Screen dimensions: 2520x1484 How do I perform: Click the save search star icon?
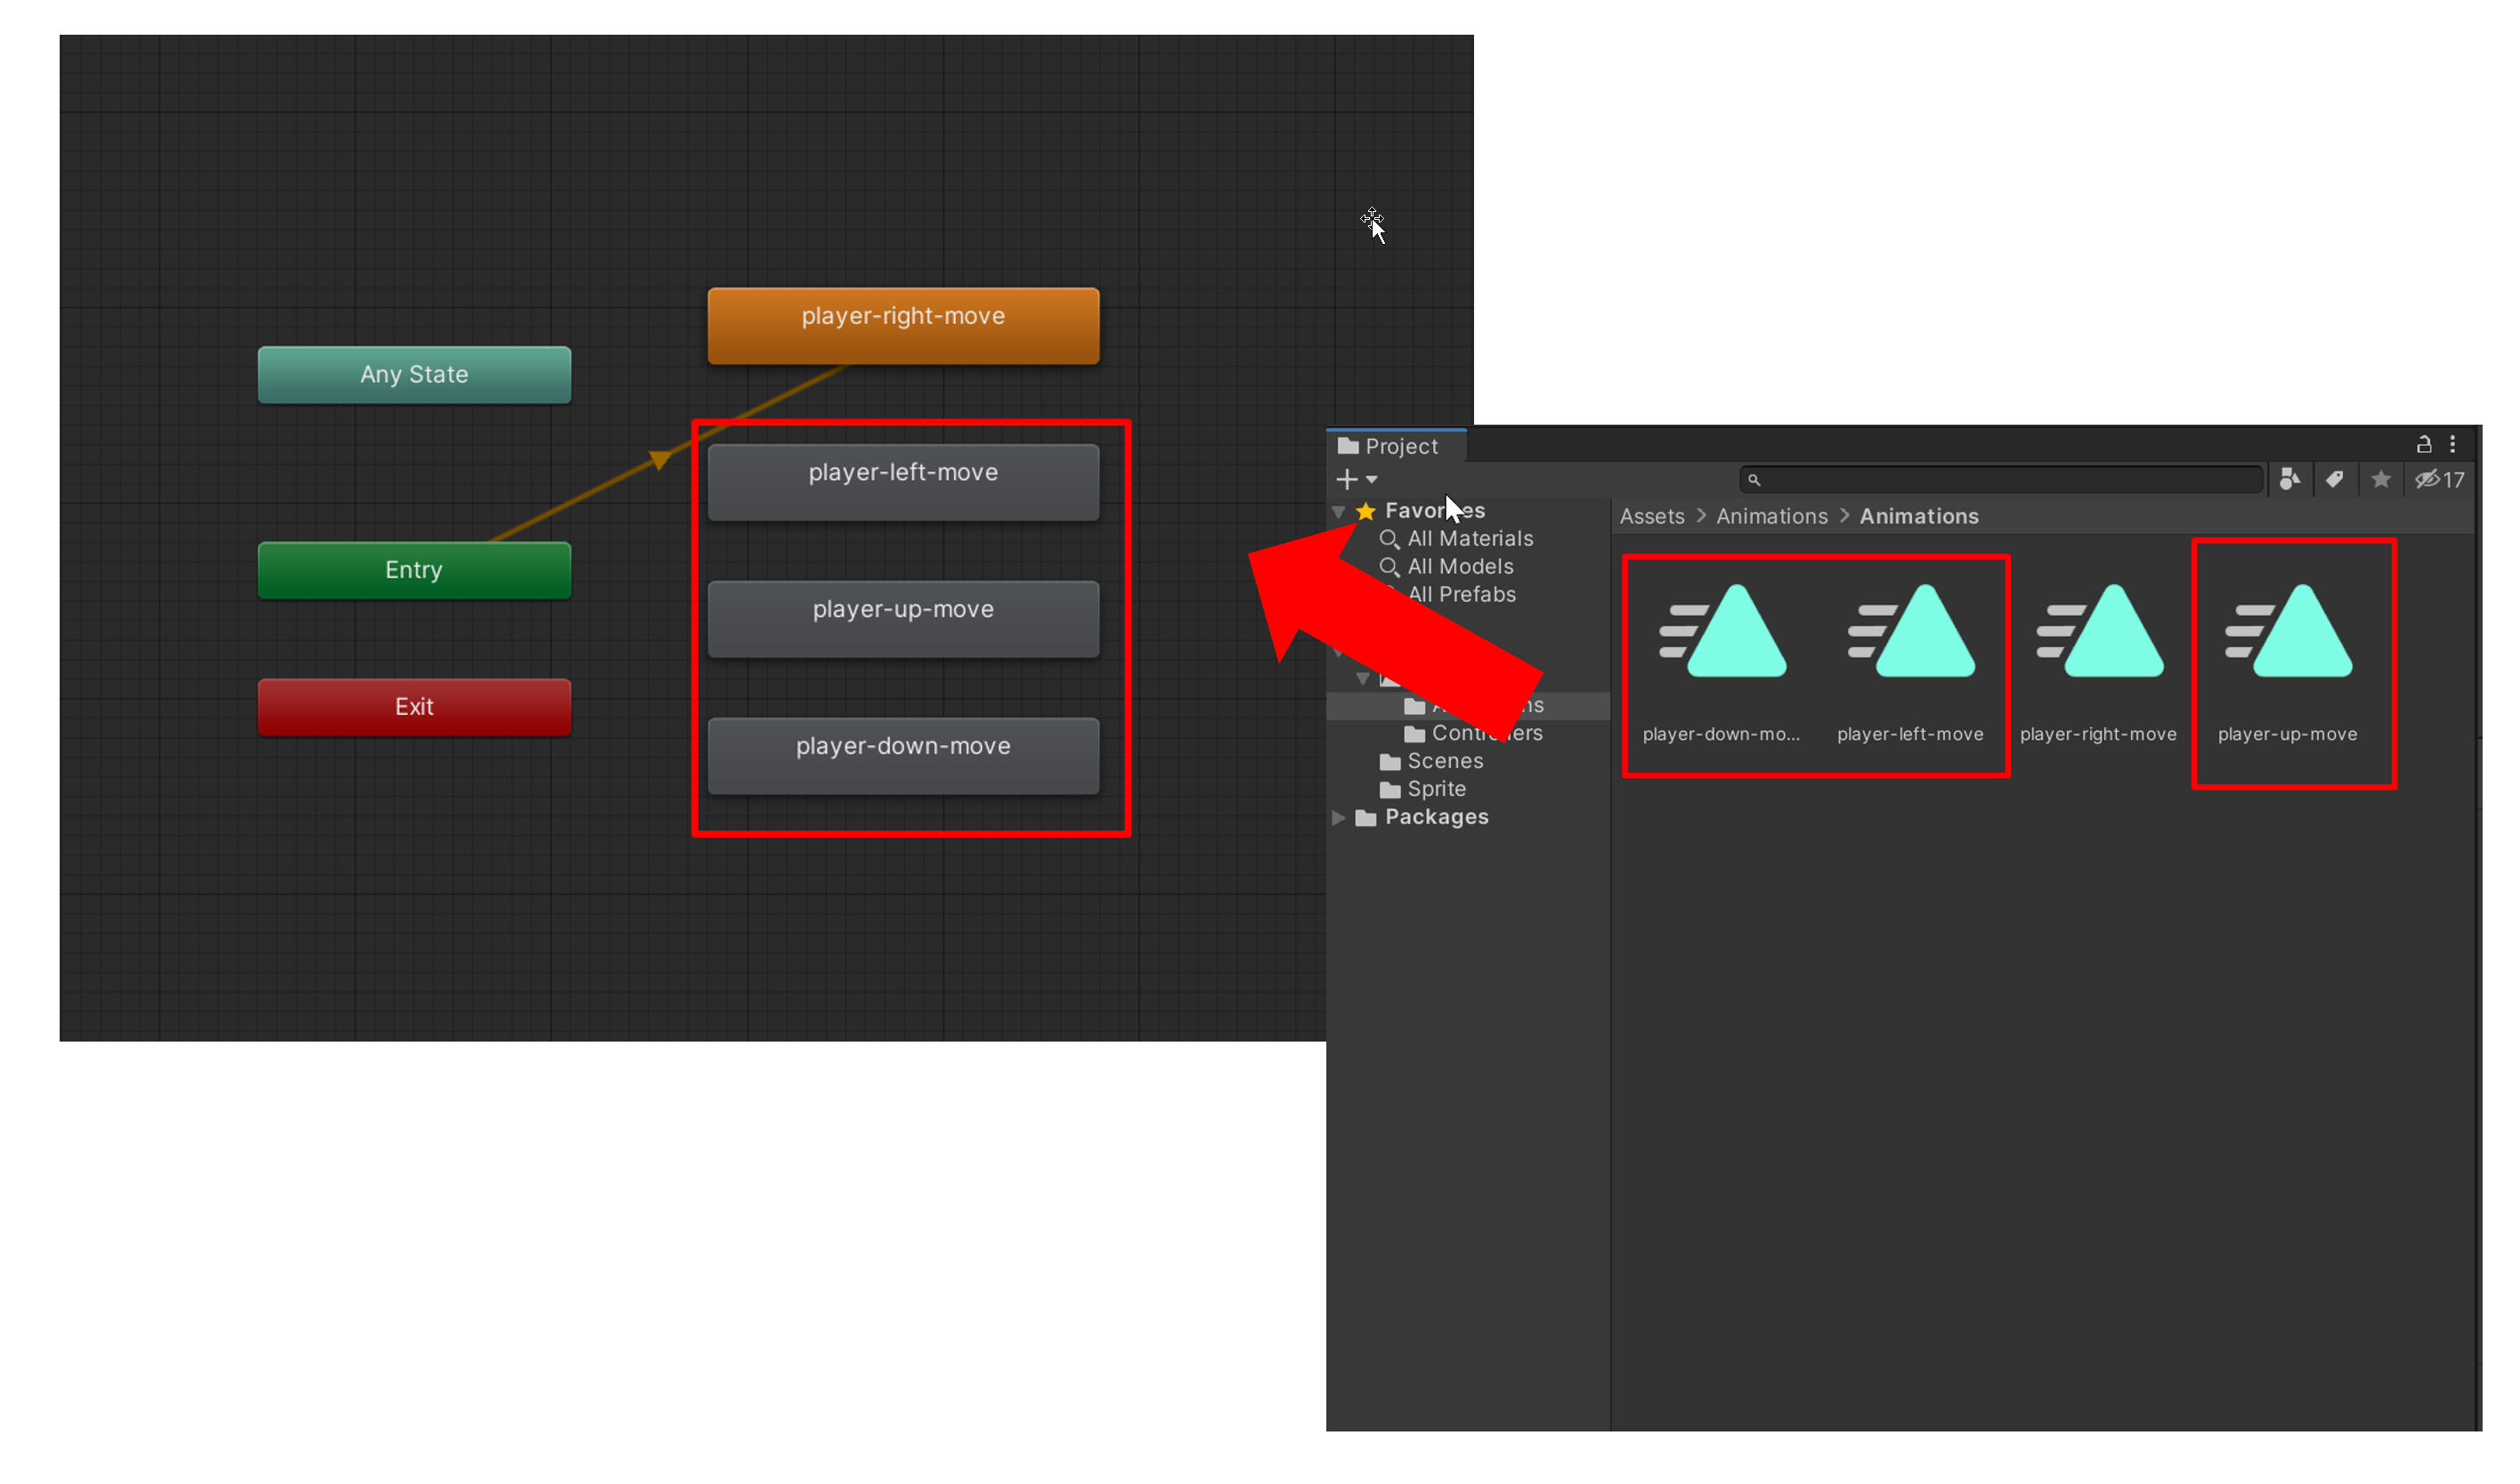point(2381,480)
